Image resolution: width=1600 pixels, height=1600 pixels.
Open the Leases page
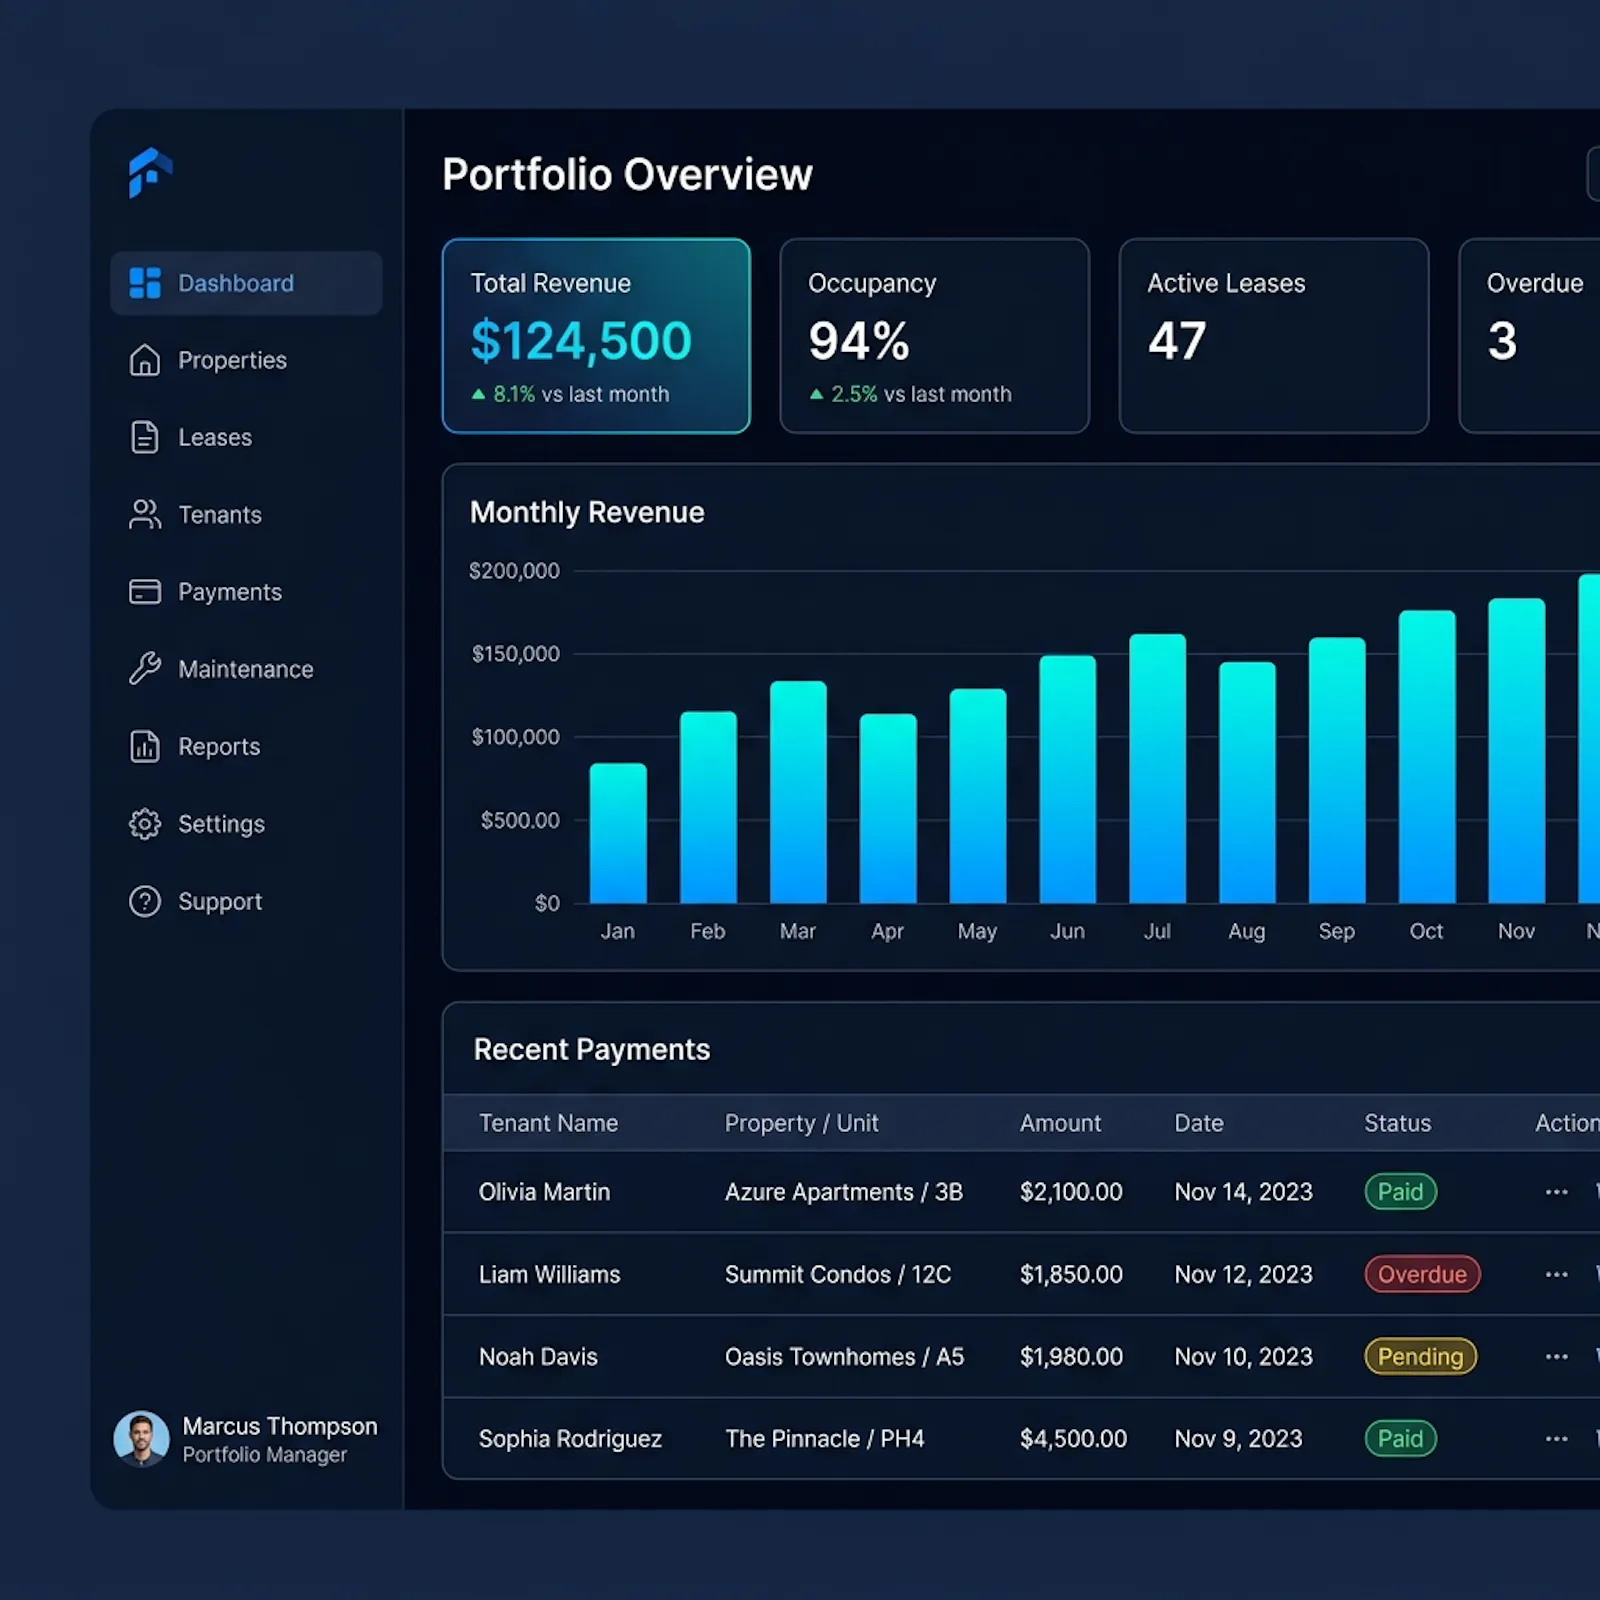[x=246, y=437]
